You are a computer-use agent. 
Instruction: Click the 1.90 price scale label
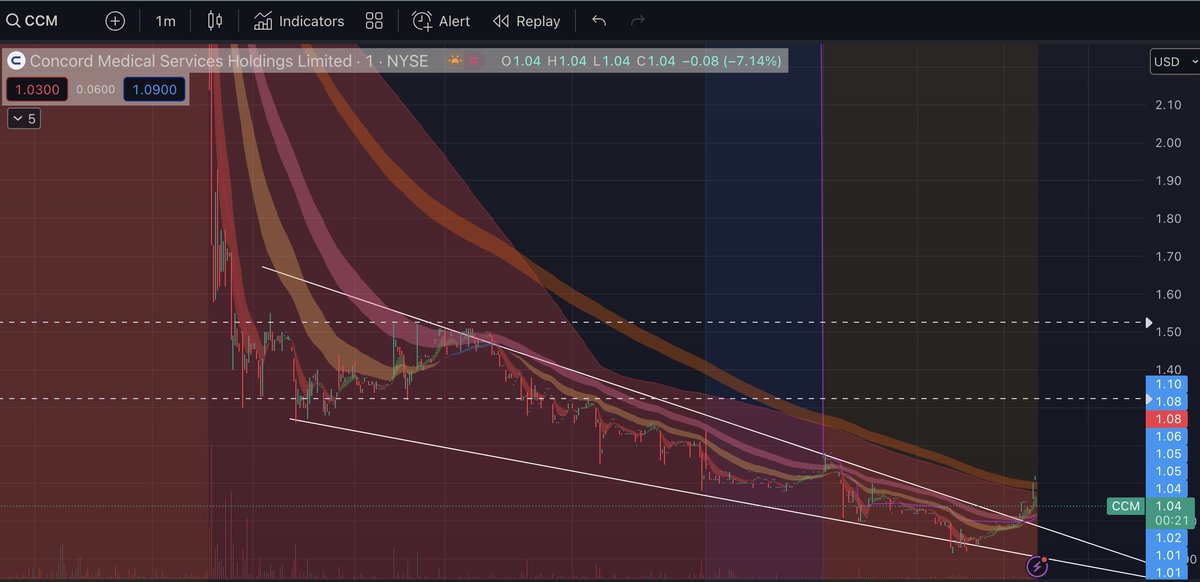[1170, 180]
